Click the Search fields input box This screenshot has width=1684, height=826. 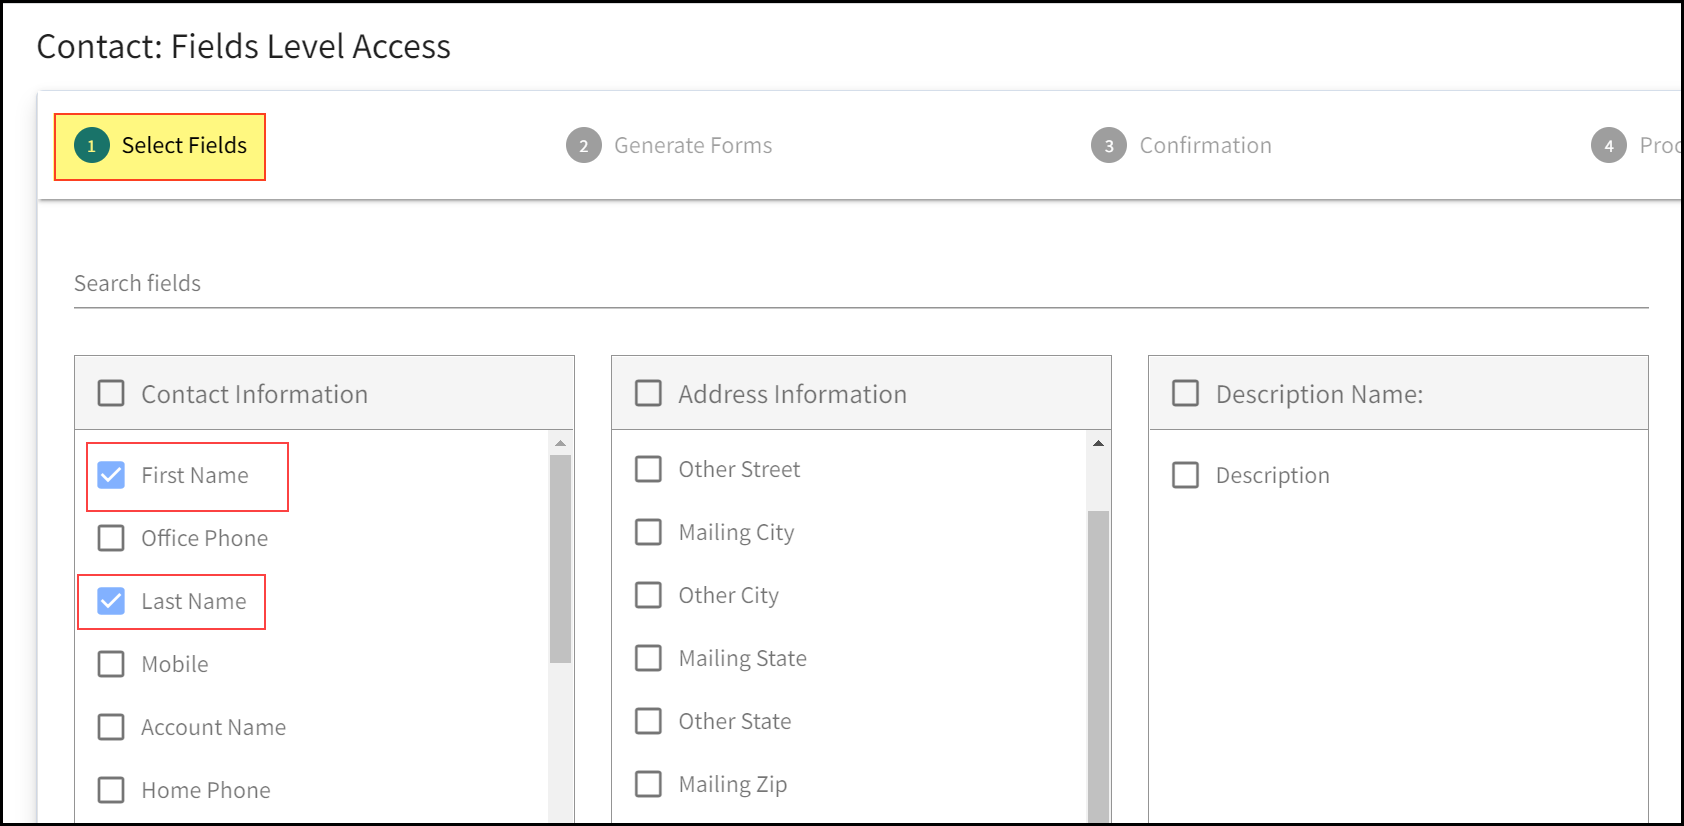[860, 284]
